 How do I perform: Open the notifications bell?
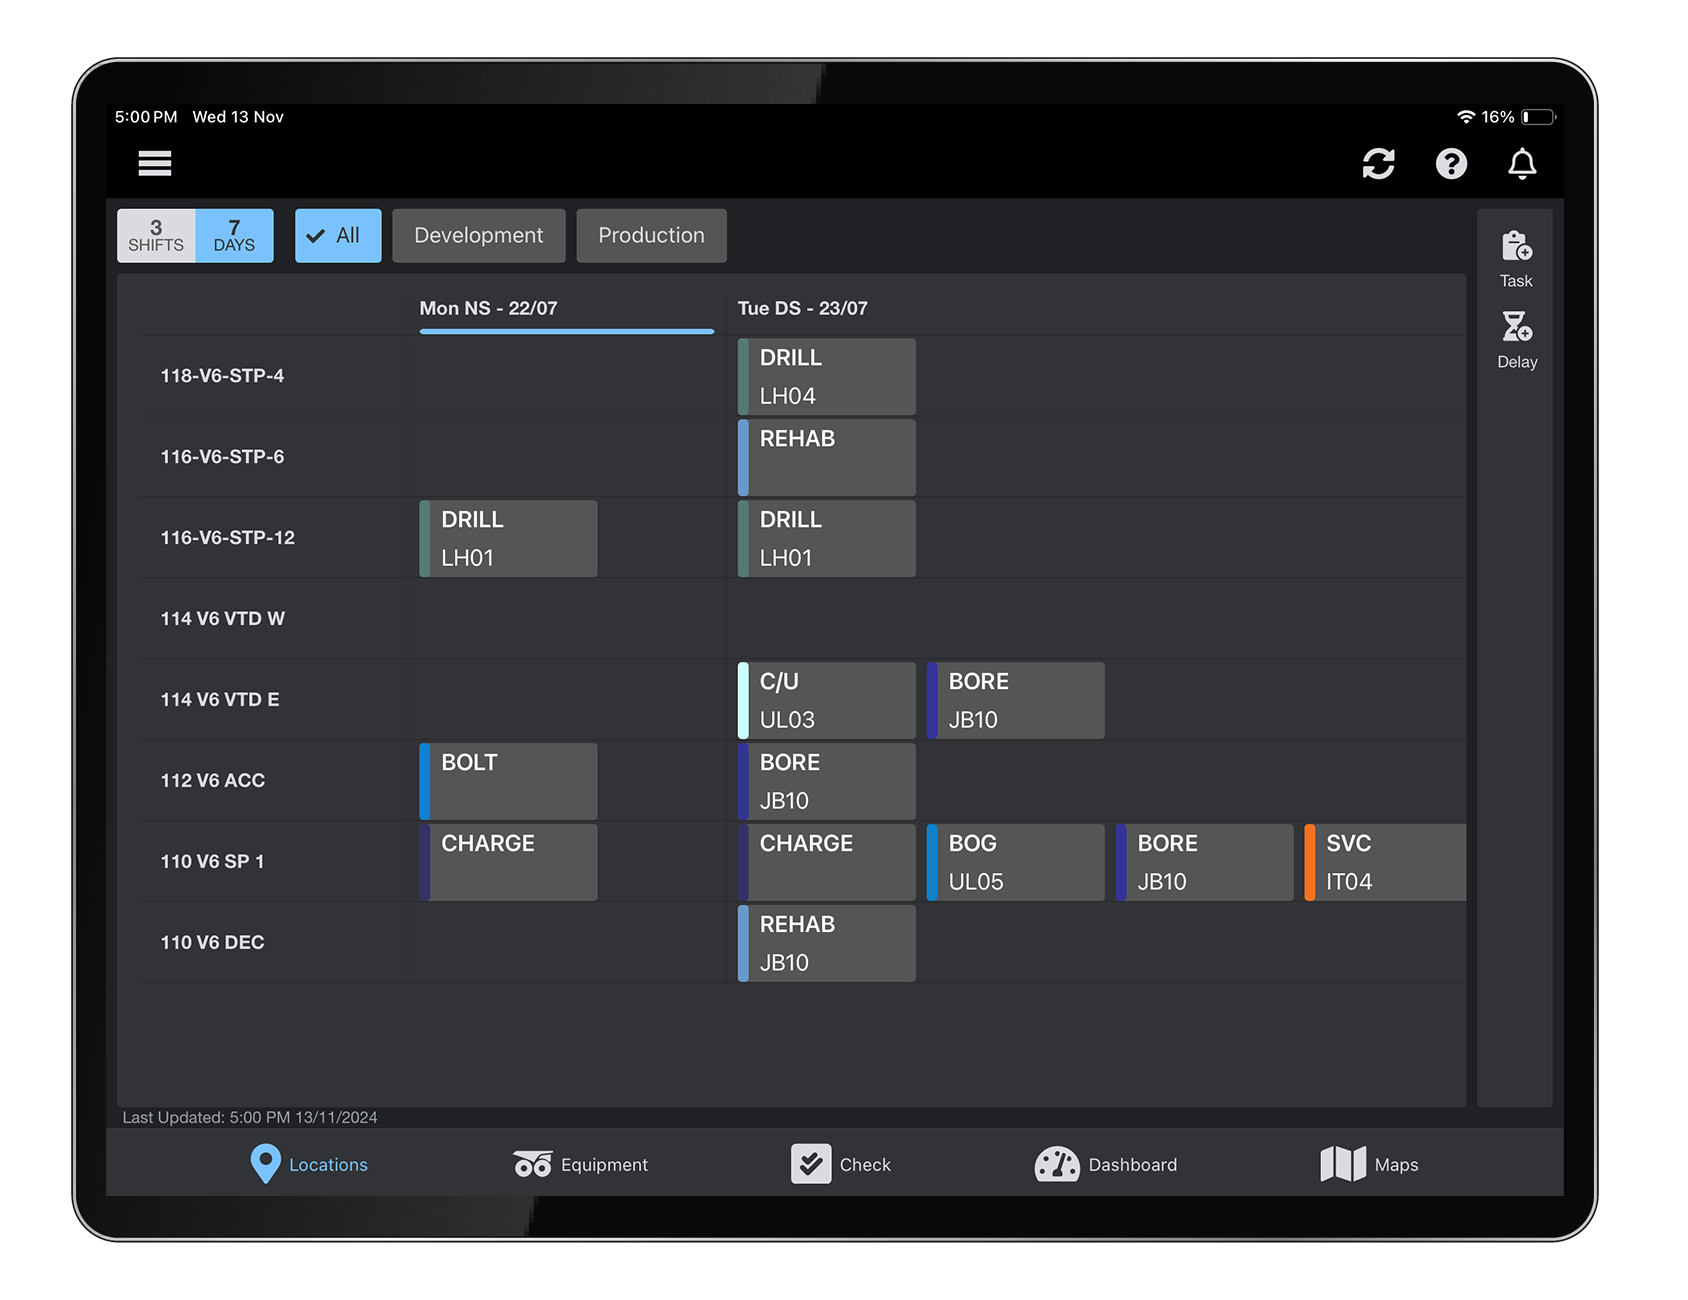tap(1522, 163)
